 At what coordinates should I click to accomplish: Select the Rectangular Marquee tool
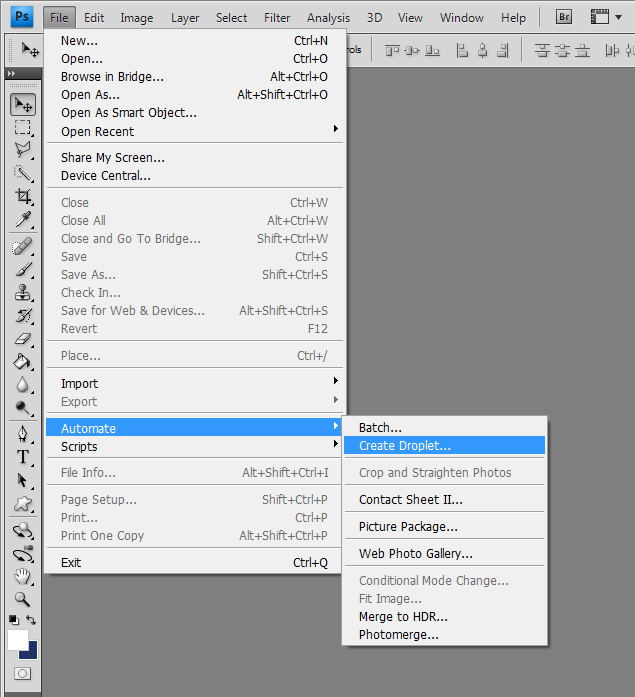tap(23, 127)
